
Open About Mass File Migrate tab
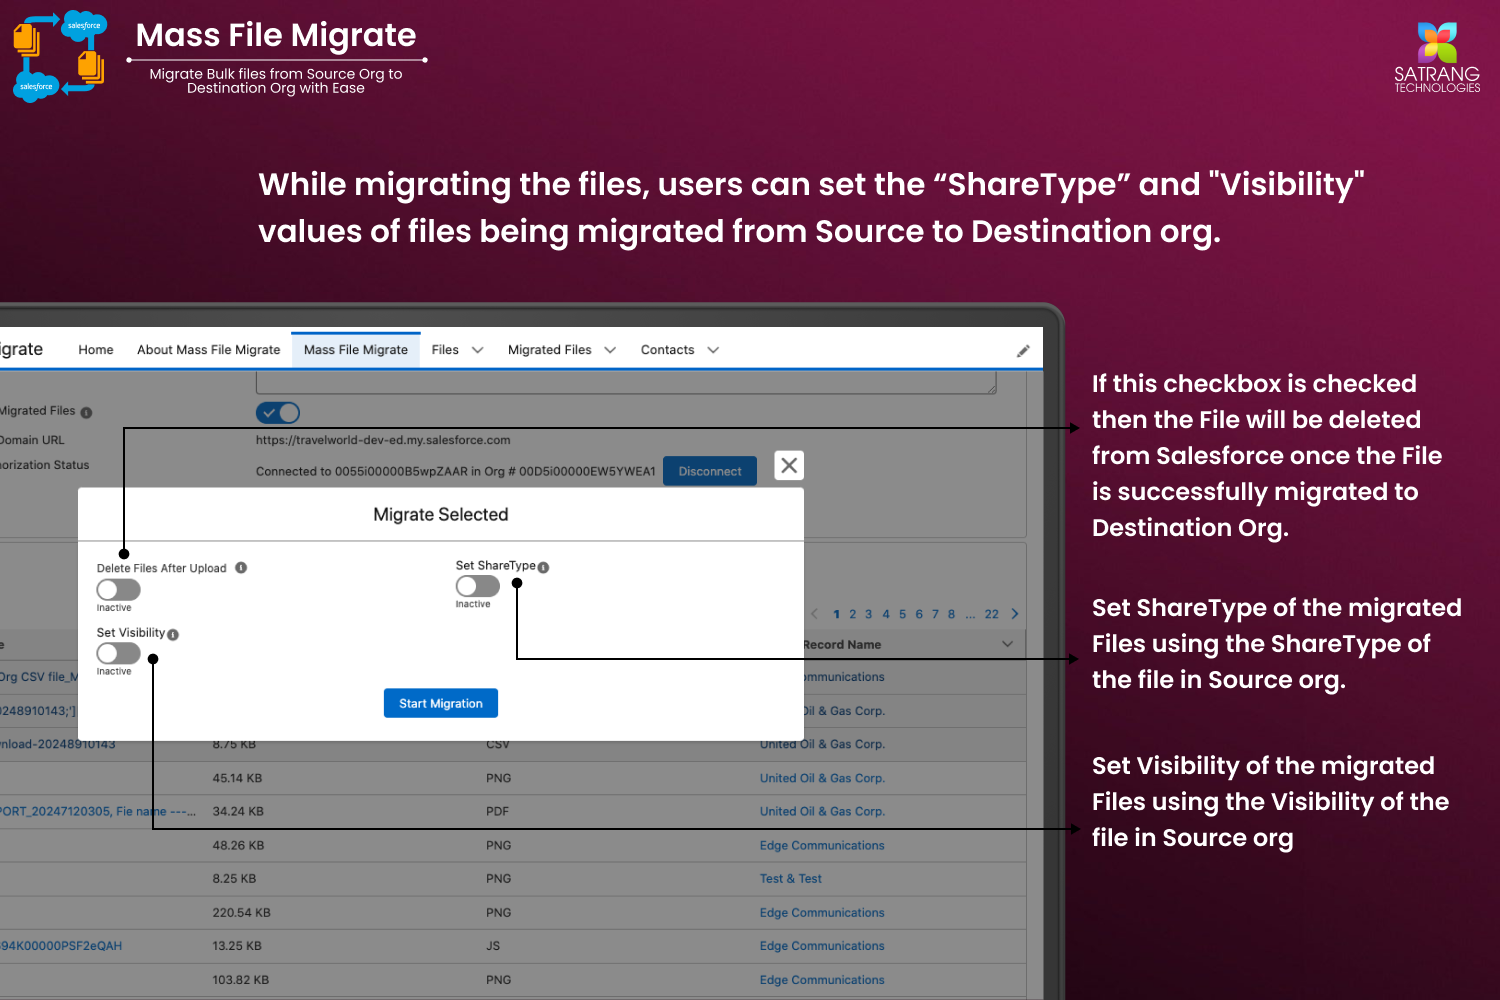[209, 350]
